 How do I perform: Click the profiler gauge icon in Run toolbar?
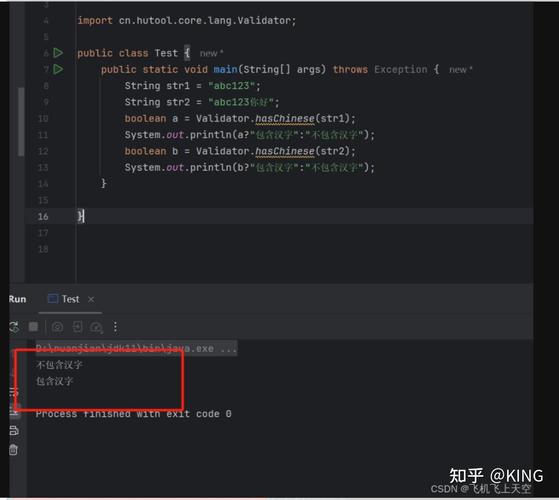click(x=96, y=327)
